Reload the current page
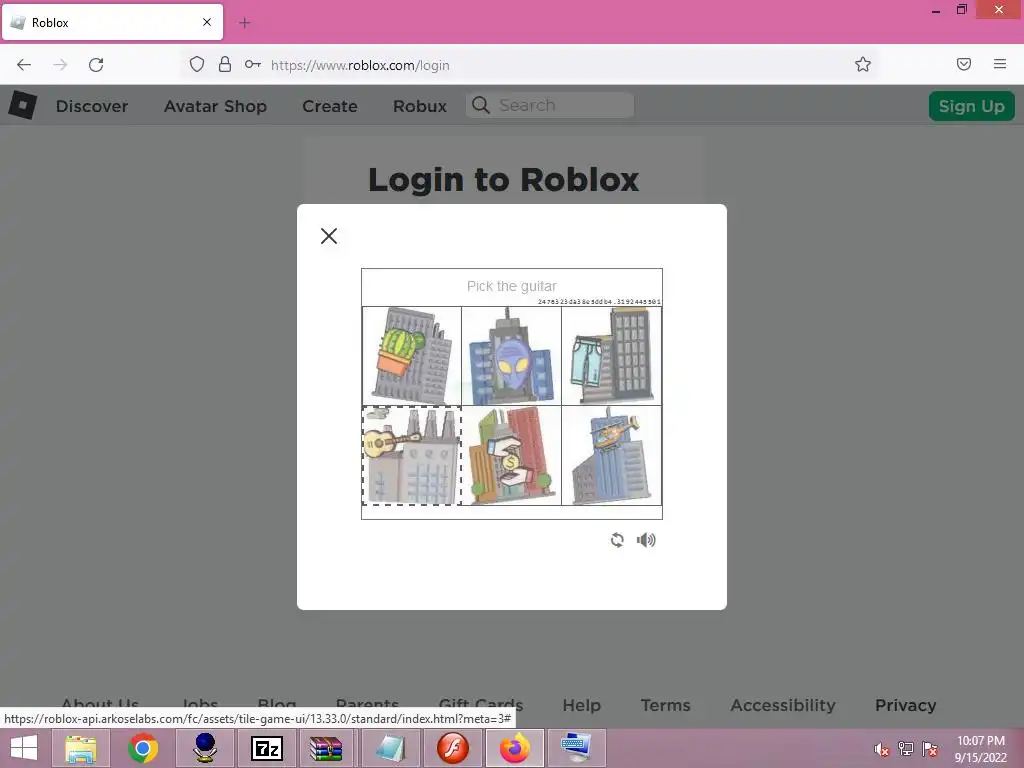 96,65
